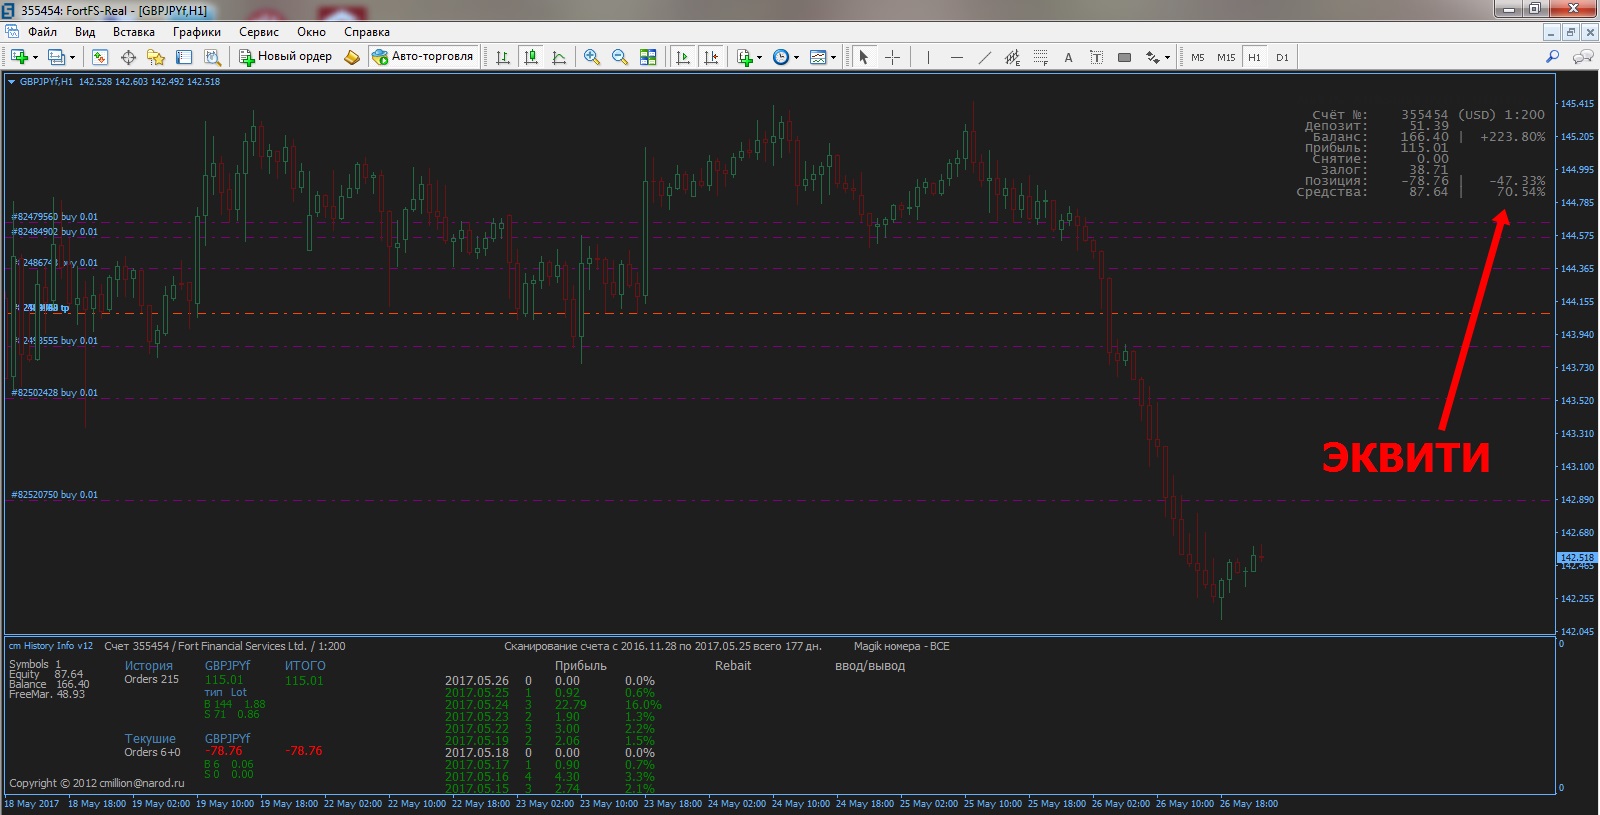Switch chart to candlestick mode

click(531, 57)
